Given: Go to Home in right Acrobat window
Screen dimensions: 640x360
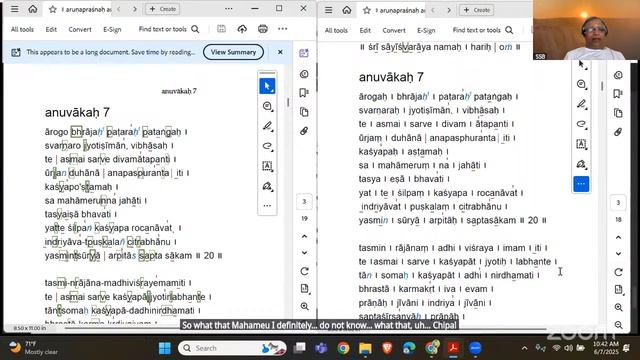Looking at the screenshot, I should pyautogui.click(x=347, y=10).
